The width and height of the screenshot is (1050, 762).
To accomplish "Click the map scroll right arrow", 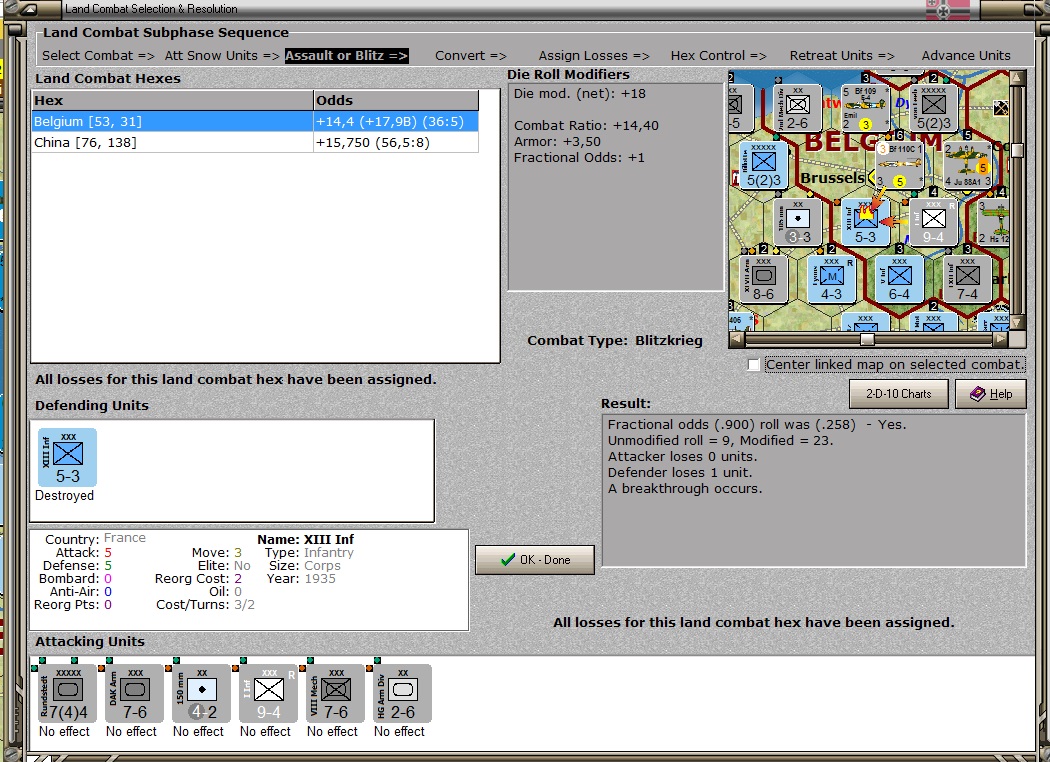I will pos(1001,339).
